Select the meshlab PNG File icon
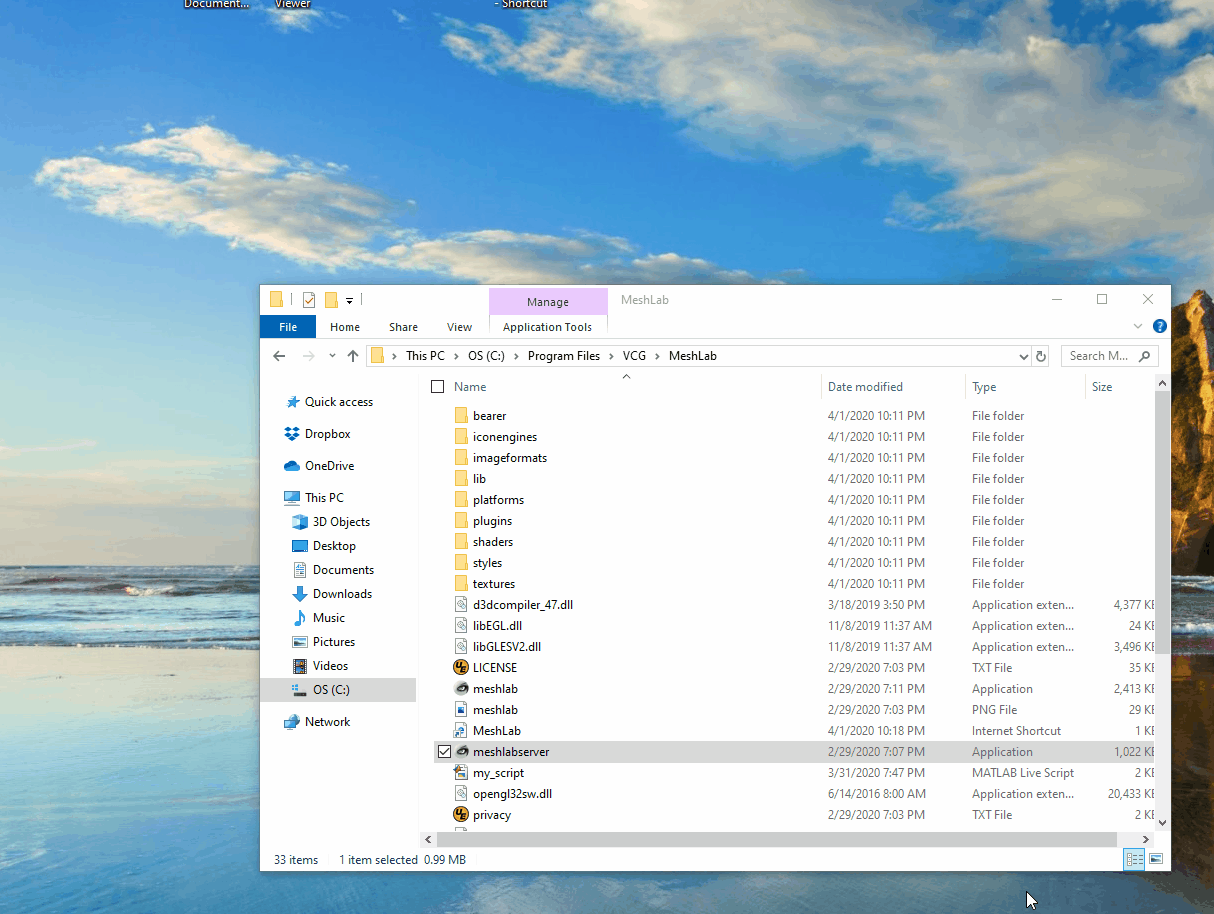Screen dimensions: 1214x914 click(x=461, y=710)
